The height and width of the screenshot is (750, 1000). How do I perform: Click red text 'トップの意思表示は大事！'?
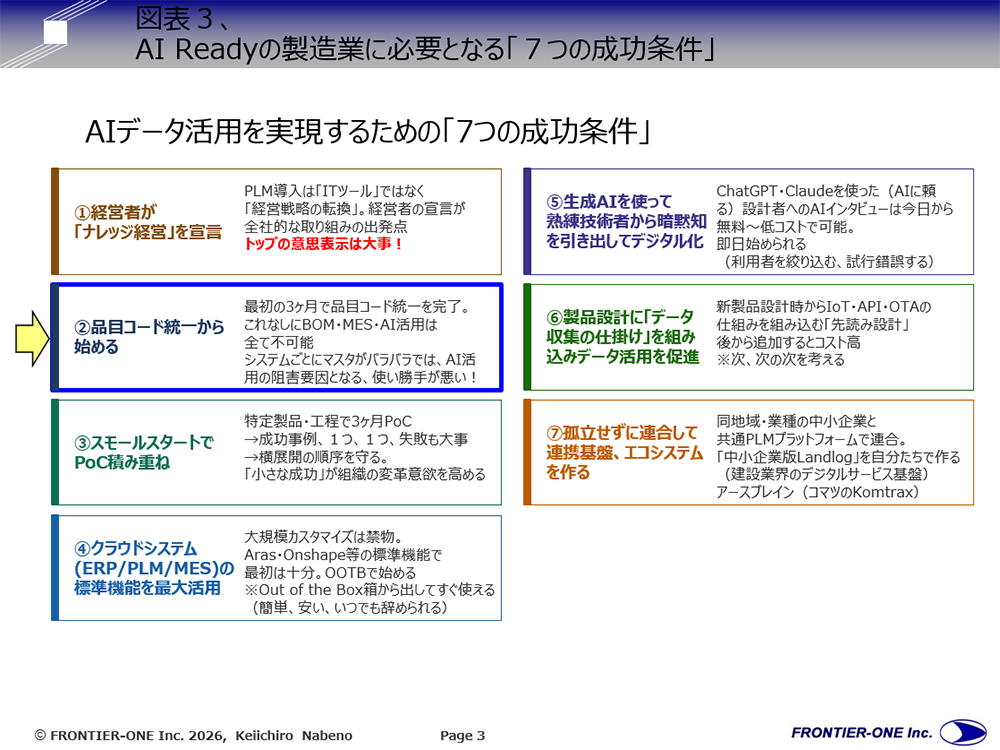pyautogui.click(x=324, y=244)
